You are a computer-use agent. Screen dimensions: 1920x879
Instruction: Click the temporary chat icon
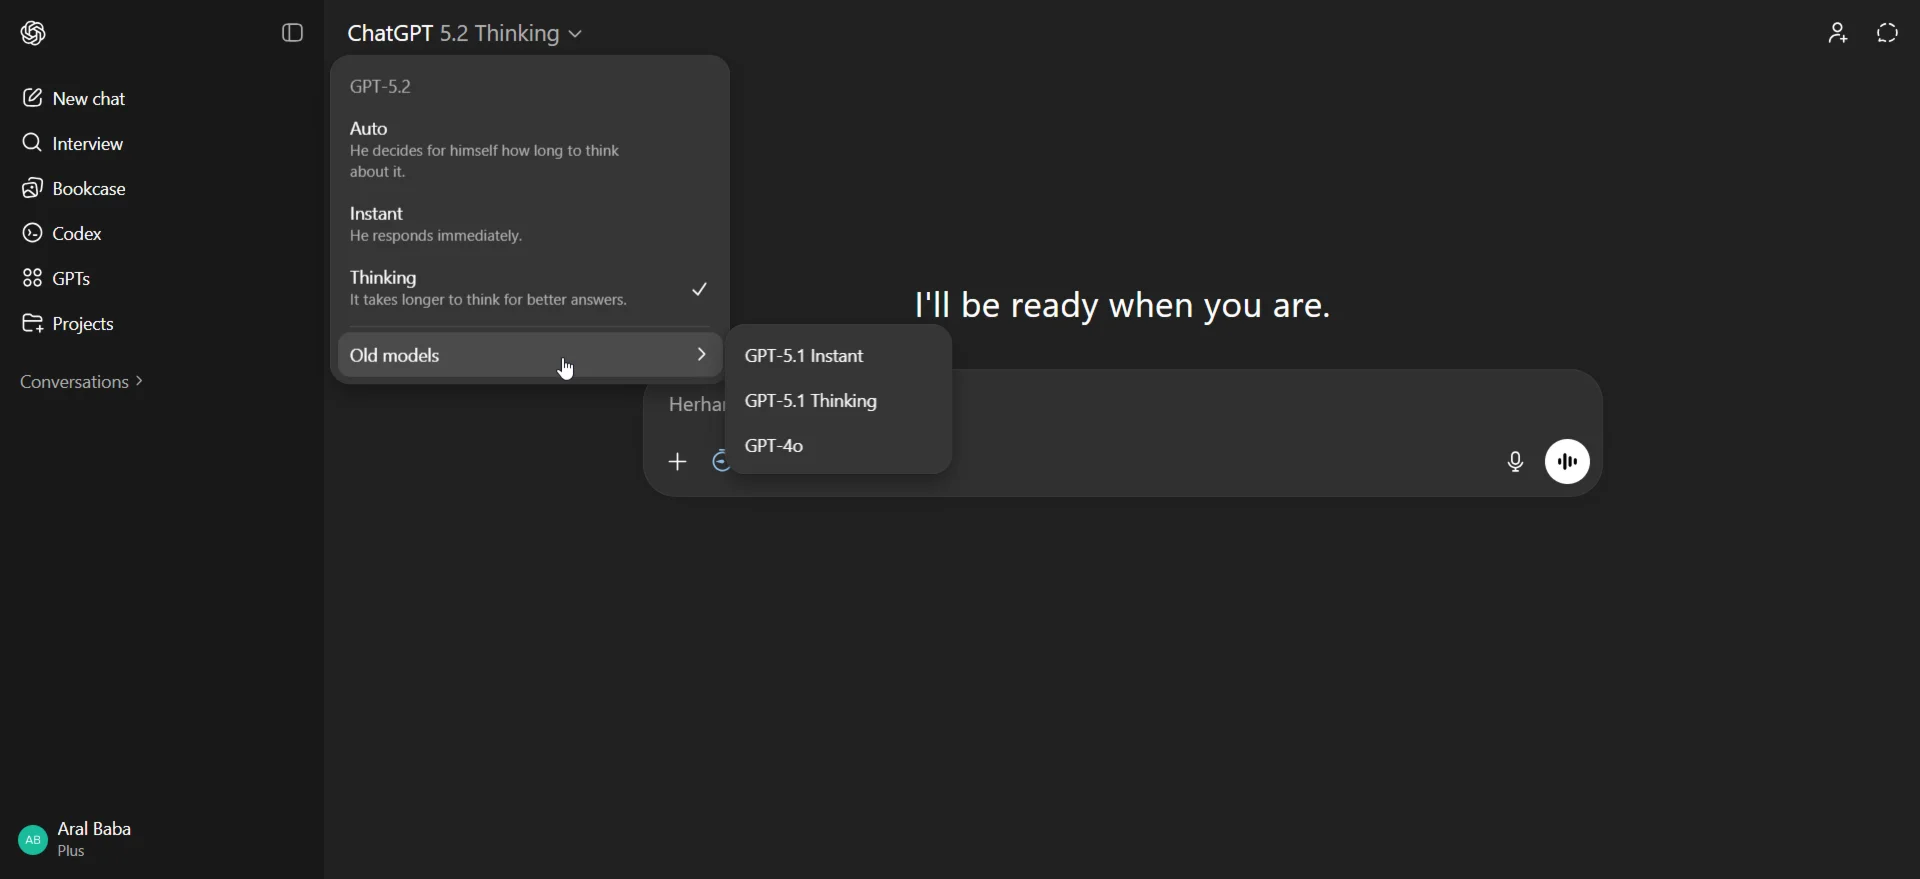pos(1888,34)
